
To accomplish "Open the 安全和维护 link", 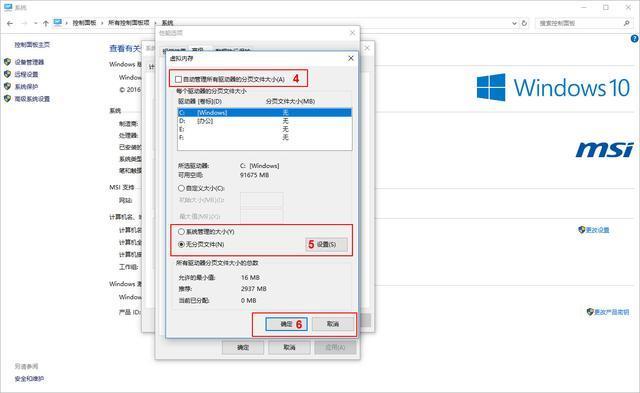I will [x=29, y=379].
